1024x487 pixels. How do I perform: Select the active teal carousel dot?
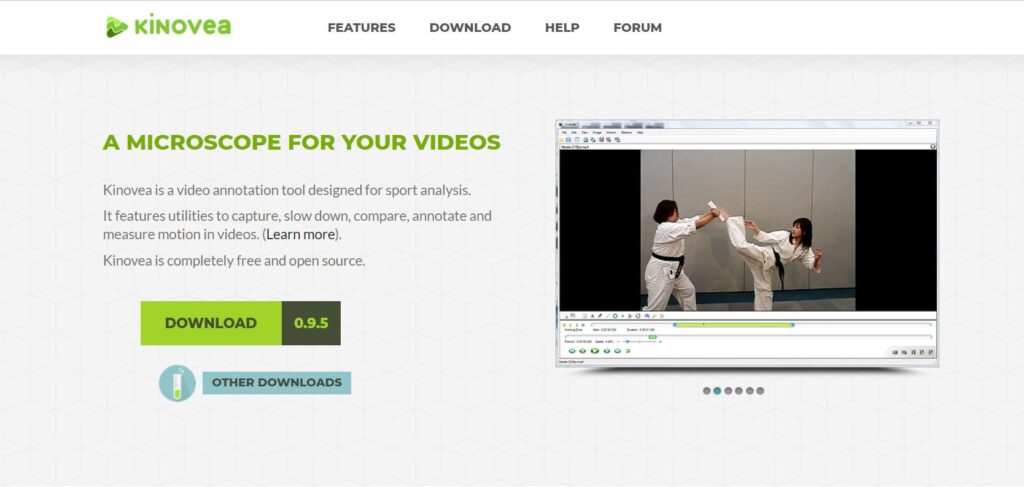717,391
